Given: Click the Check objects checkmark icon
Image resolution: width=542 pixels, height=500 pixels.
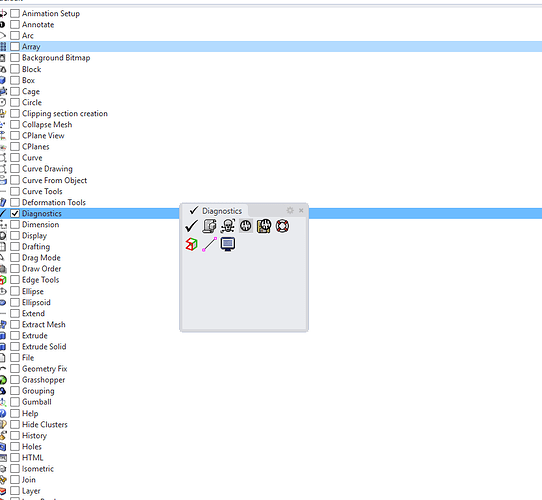Looking at the screenshot, I should [191, 226].
